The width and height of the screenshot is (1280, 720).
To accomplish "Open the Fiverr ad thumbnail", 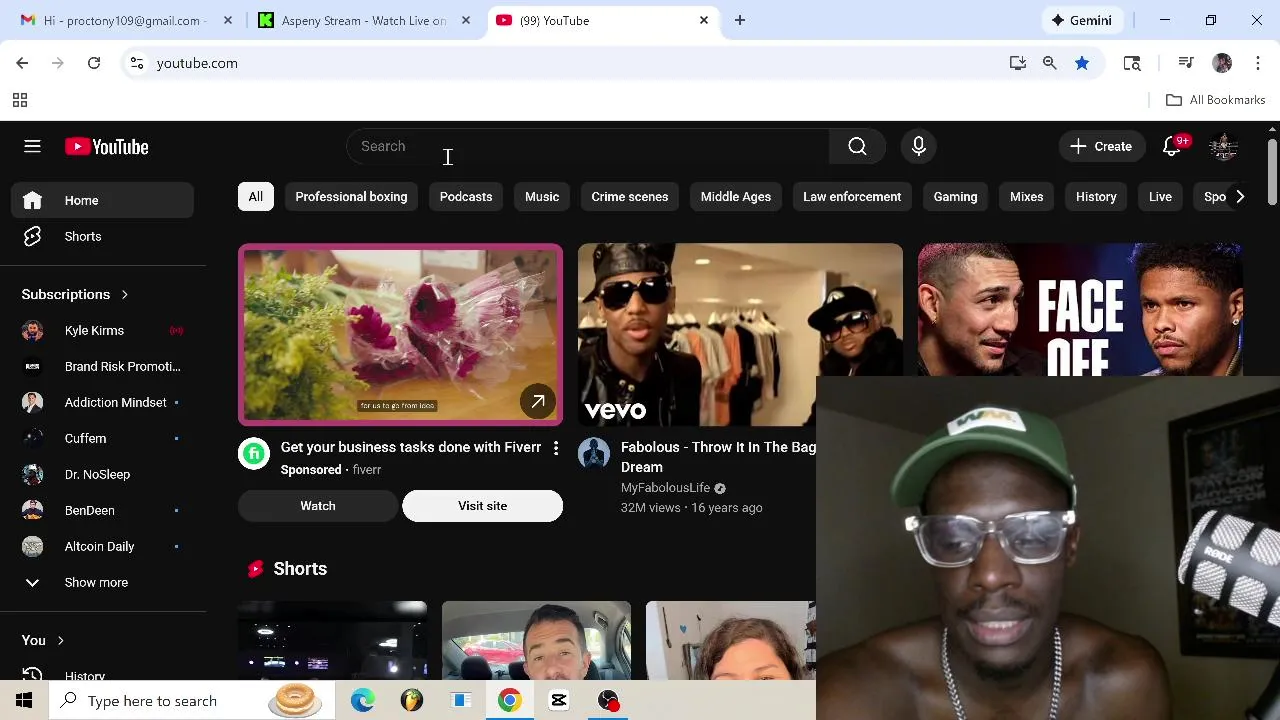I will point(400,335).
